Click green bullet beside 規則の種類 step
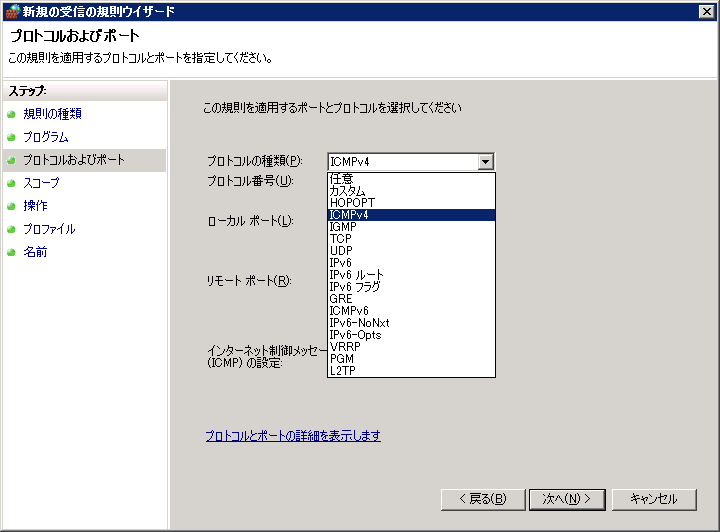This screenshot has height=532, width=720. 12,114
